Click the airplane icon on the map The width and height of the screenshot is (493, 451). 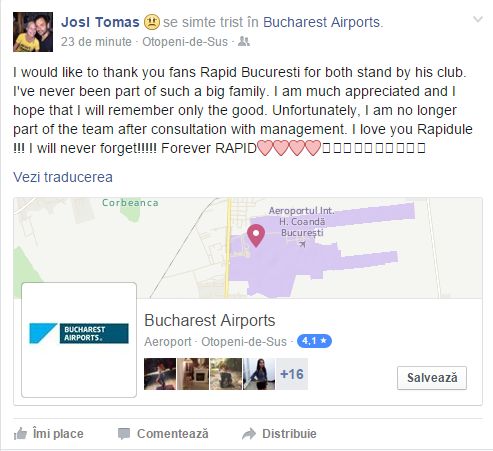coord(302,244)
